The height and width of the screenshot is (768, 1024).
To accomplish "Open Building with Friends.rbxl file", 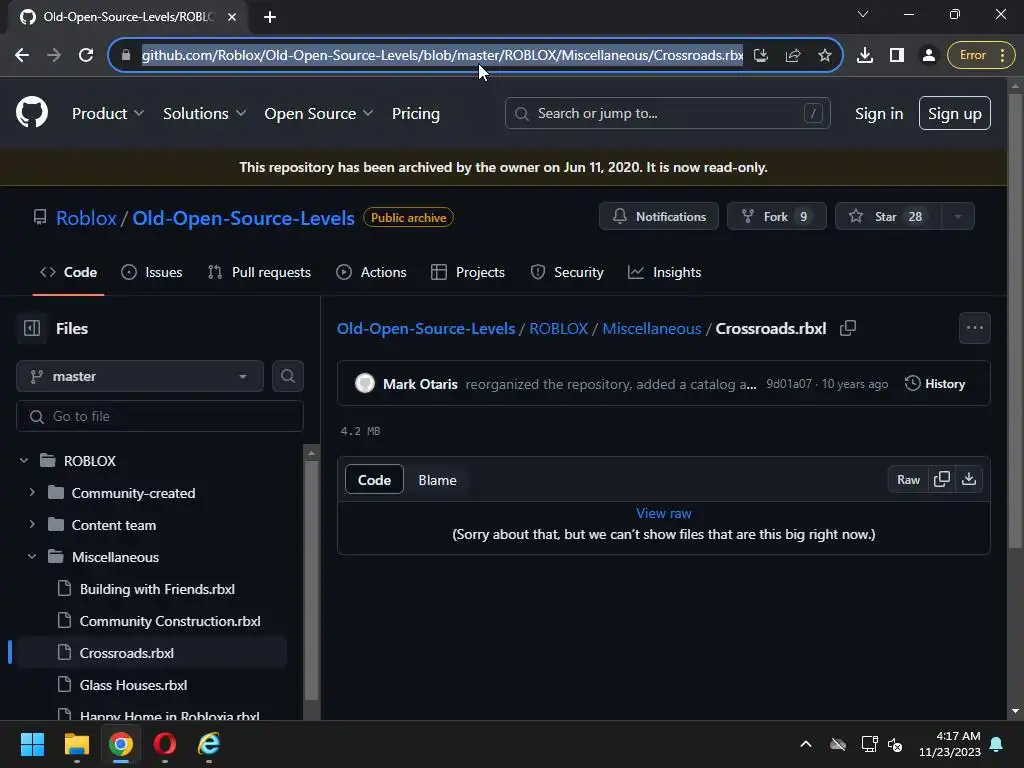I will 157,588.
